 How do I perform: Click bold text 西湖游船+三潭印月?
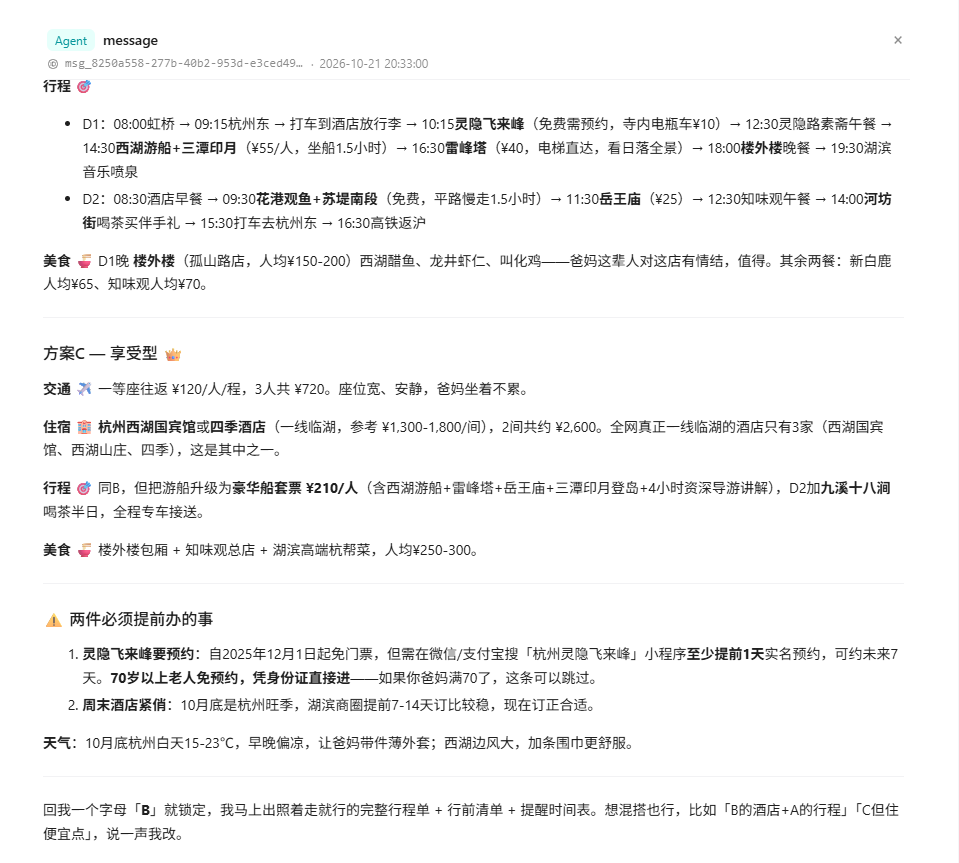pyautogui.click(x=176, y=148)
